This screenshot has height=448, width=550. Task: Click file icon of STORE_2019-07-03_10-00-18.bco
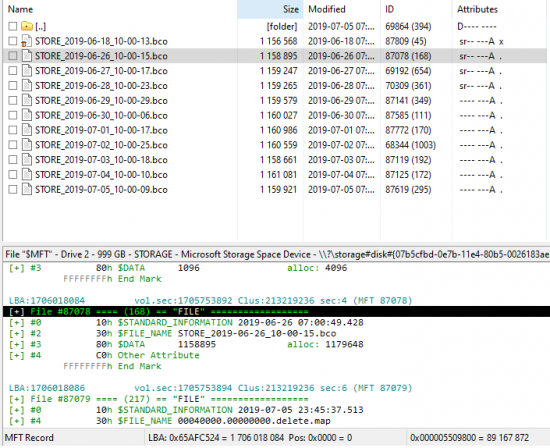tap(27, 160)
